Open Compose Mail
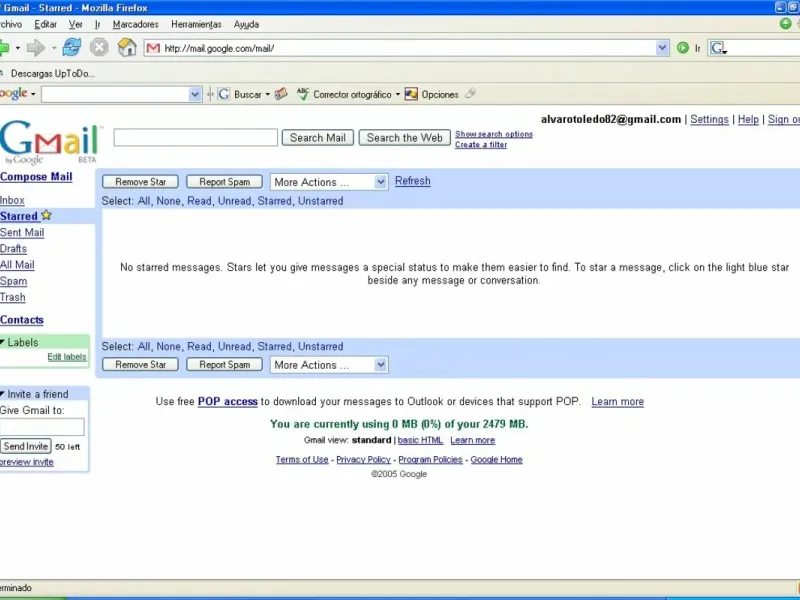Viewport: 800px width, 600px height. tap(36, 177)
